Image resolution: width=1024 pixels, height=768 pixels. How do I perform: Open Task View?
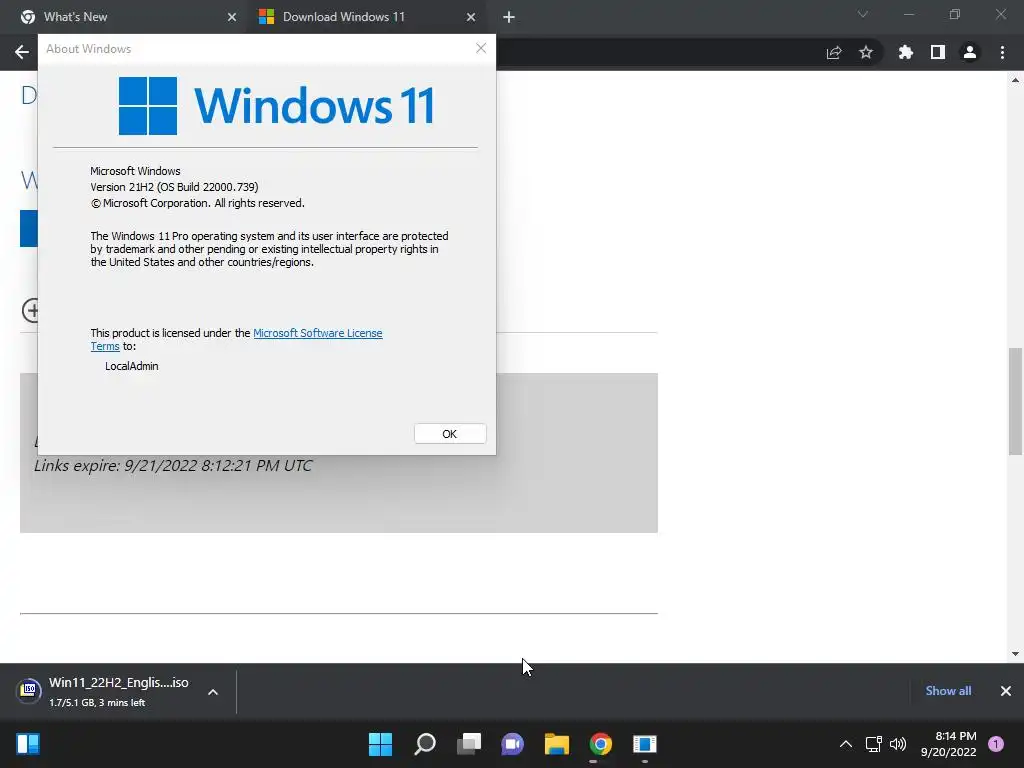[469, 744]
